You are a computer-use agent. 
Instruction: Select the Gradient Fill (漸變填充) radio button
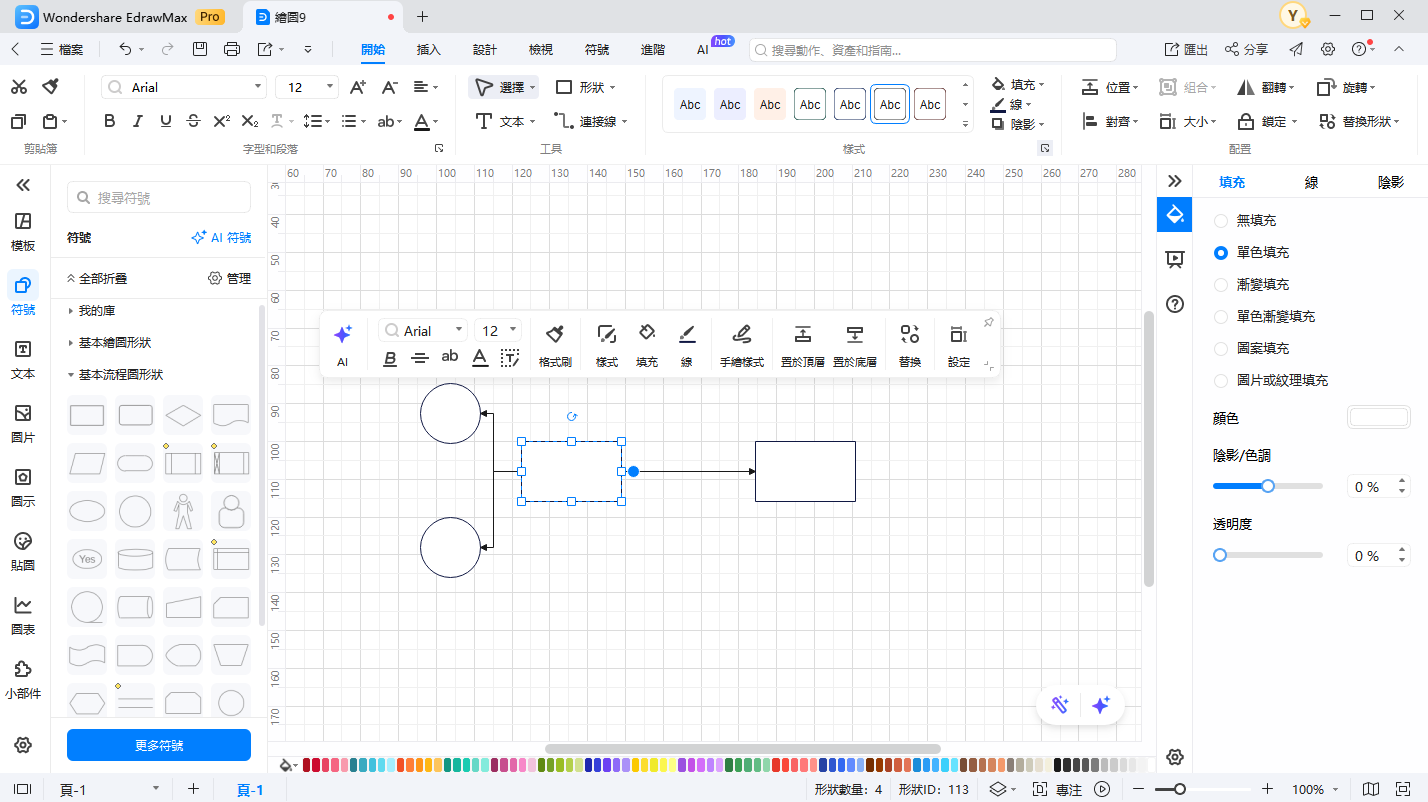click(x=1221, y=285)
